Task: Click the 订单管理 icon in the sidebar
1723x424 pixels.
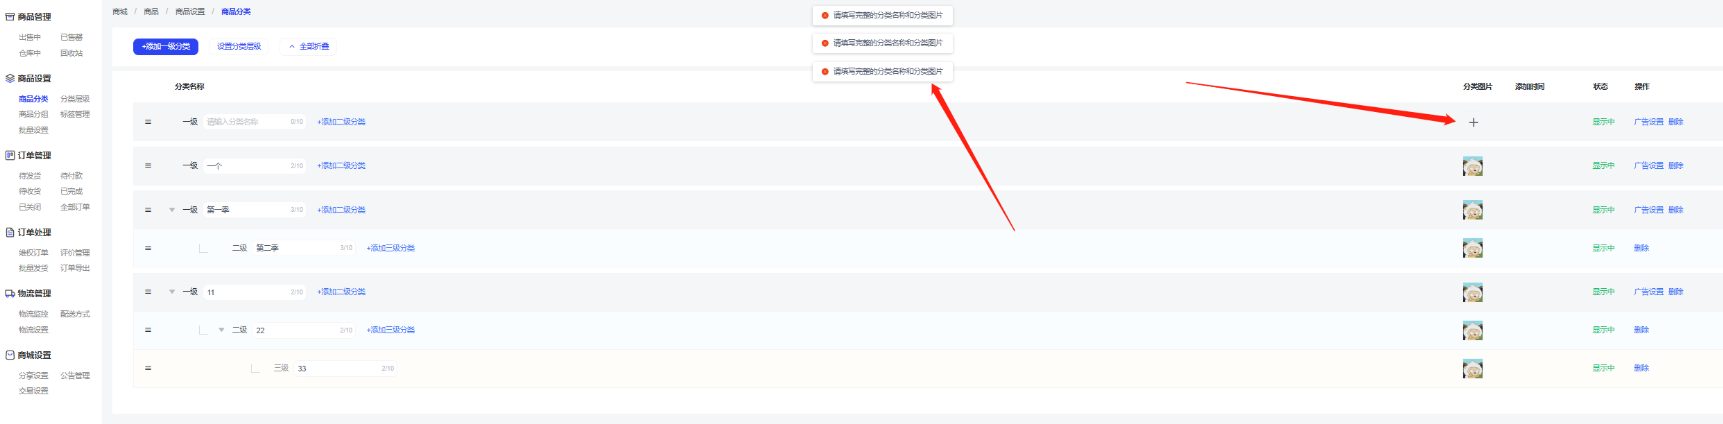Action: pyautogui.click(x=10, y=156)
